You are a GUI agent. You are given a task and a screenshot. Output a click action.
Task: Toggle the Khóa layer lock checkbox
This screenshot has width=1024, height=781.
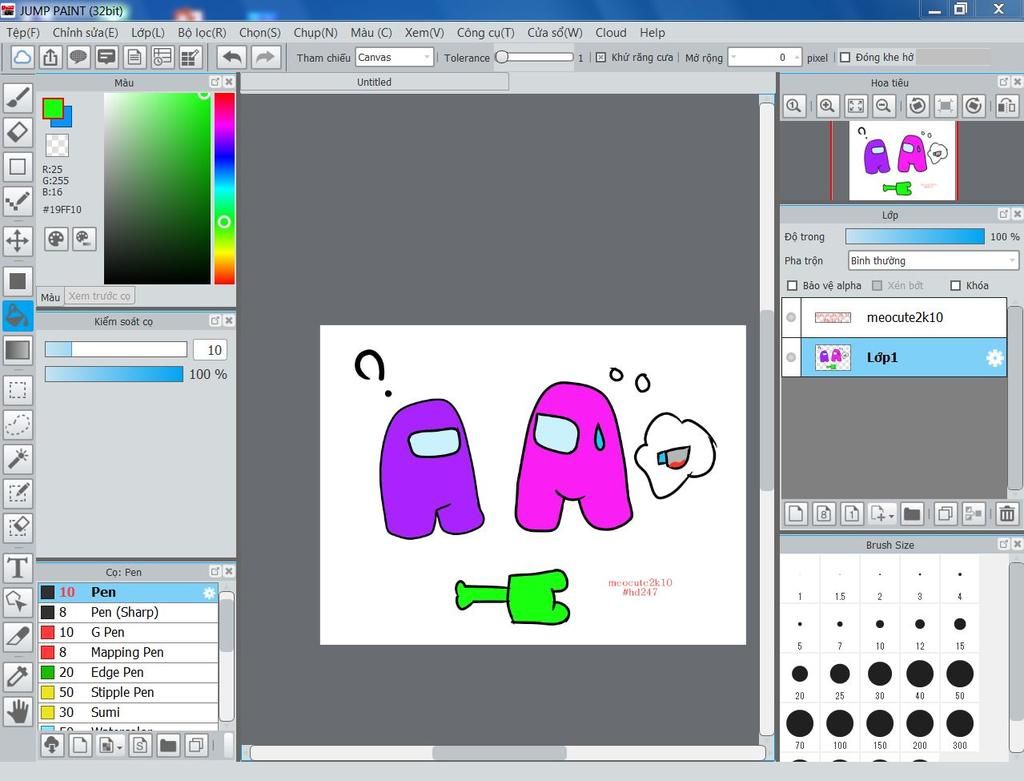[x=955, y=285]
